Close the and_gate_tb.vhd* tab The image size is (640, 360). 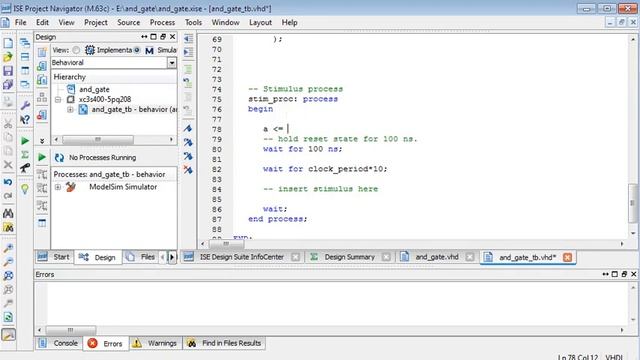tap(567, 257)
